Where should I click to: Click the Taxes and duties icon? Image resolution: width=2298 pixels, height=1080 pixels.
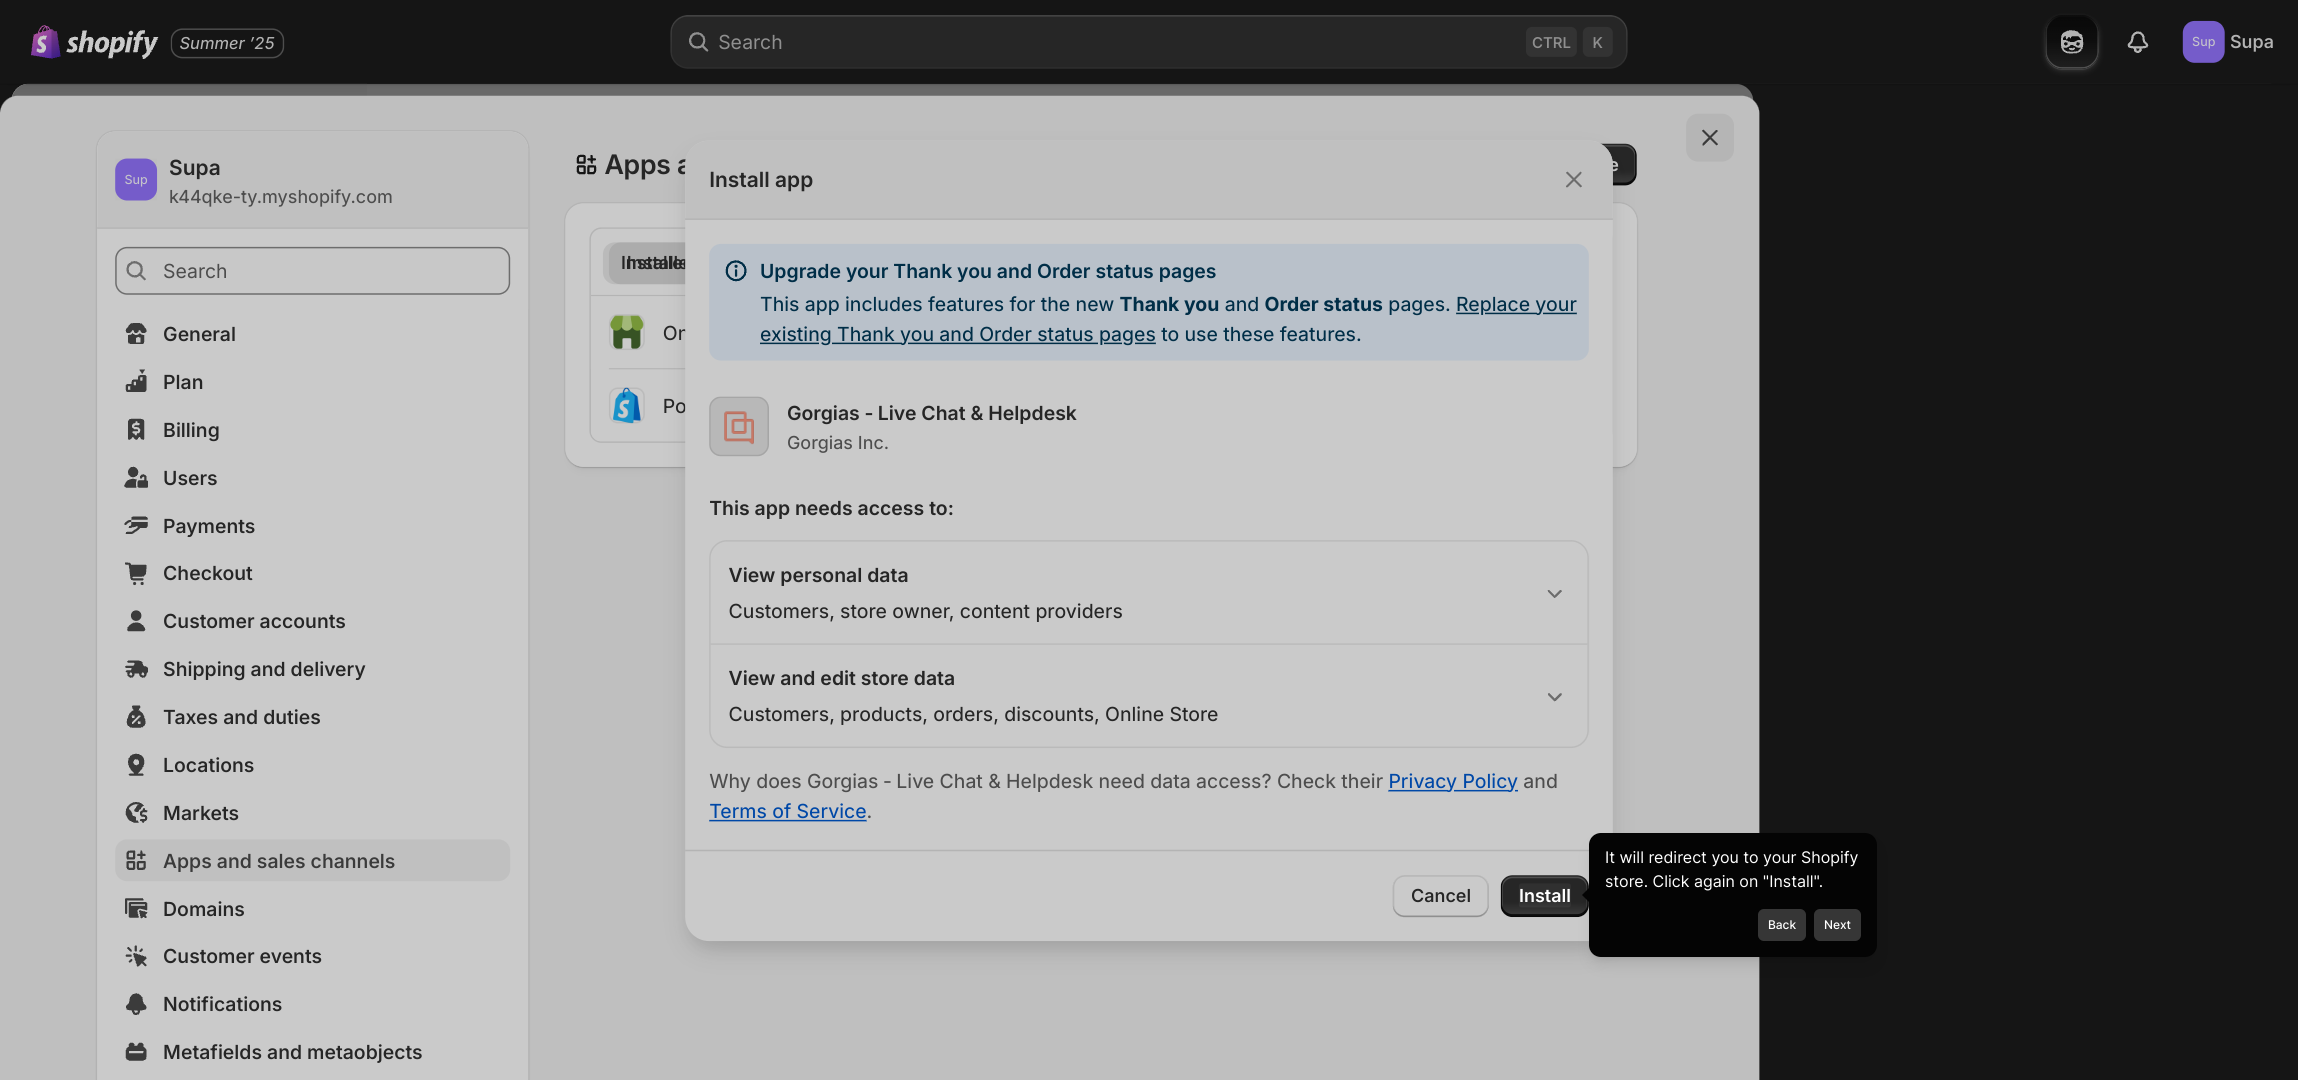pos(136,717)
